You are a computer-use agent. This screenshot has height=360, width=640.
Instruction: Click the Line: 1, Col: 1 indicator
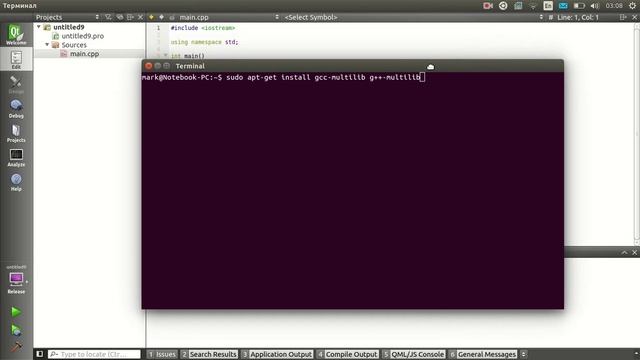[x=578, y=17]
